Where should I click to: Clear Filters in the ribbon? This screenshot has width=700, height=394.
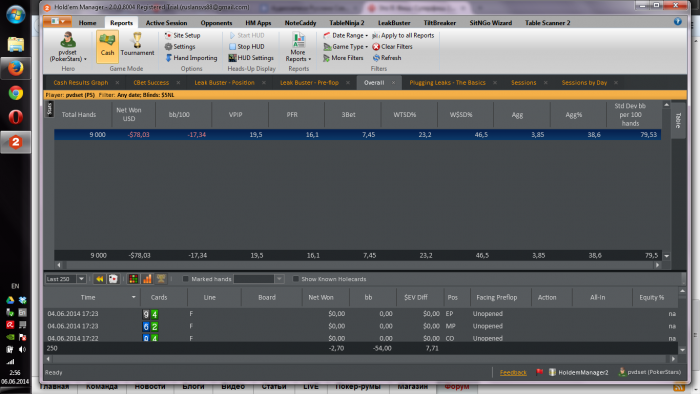pyautogui.click(x=392, y=46)
